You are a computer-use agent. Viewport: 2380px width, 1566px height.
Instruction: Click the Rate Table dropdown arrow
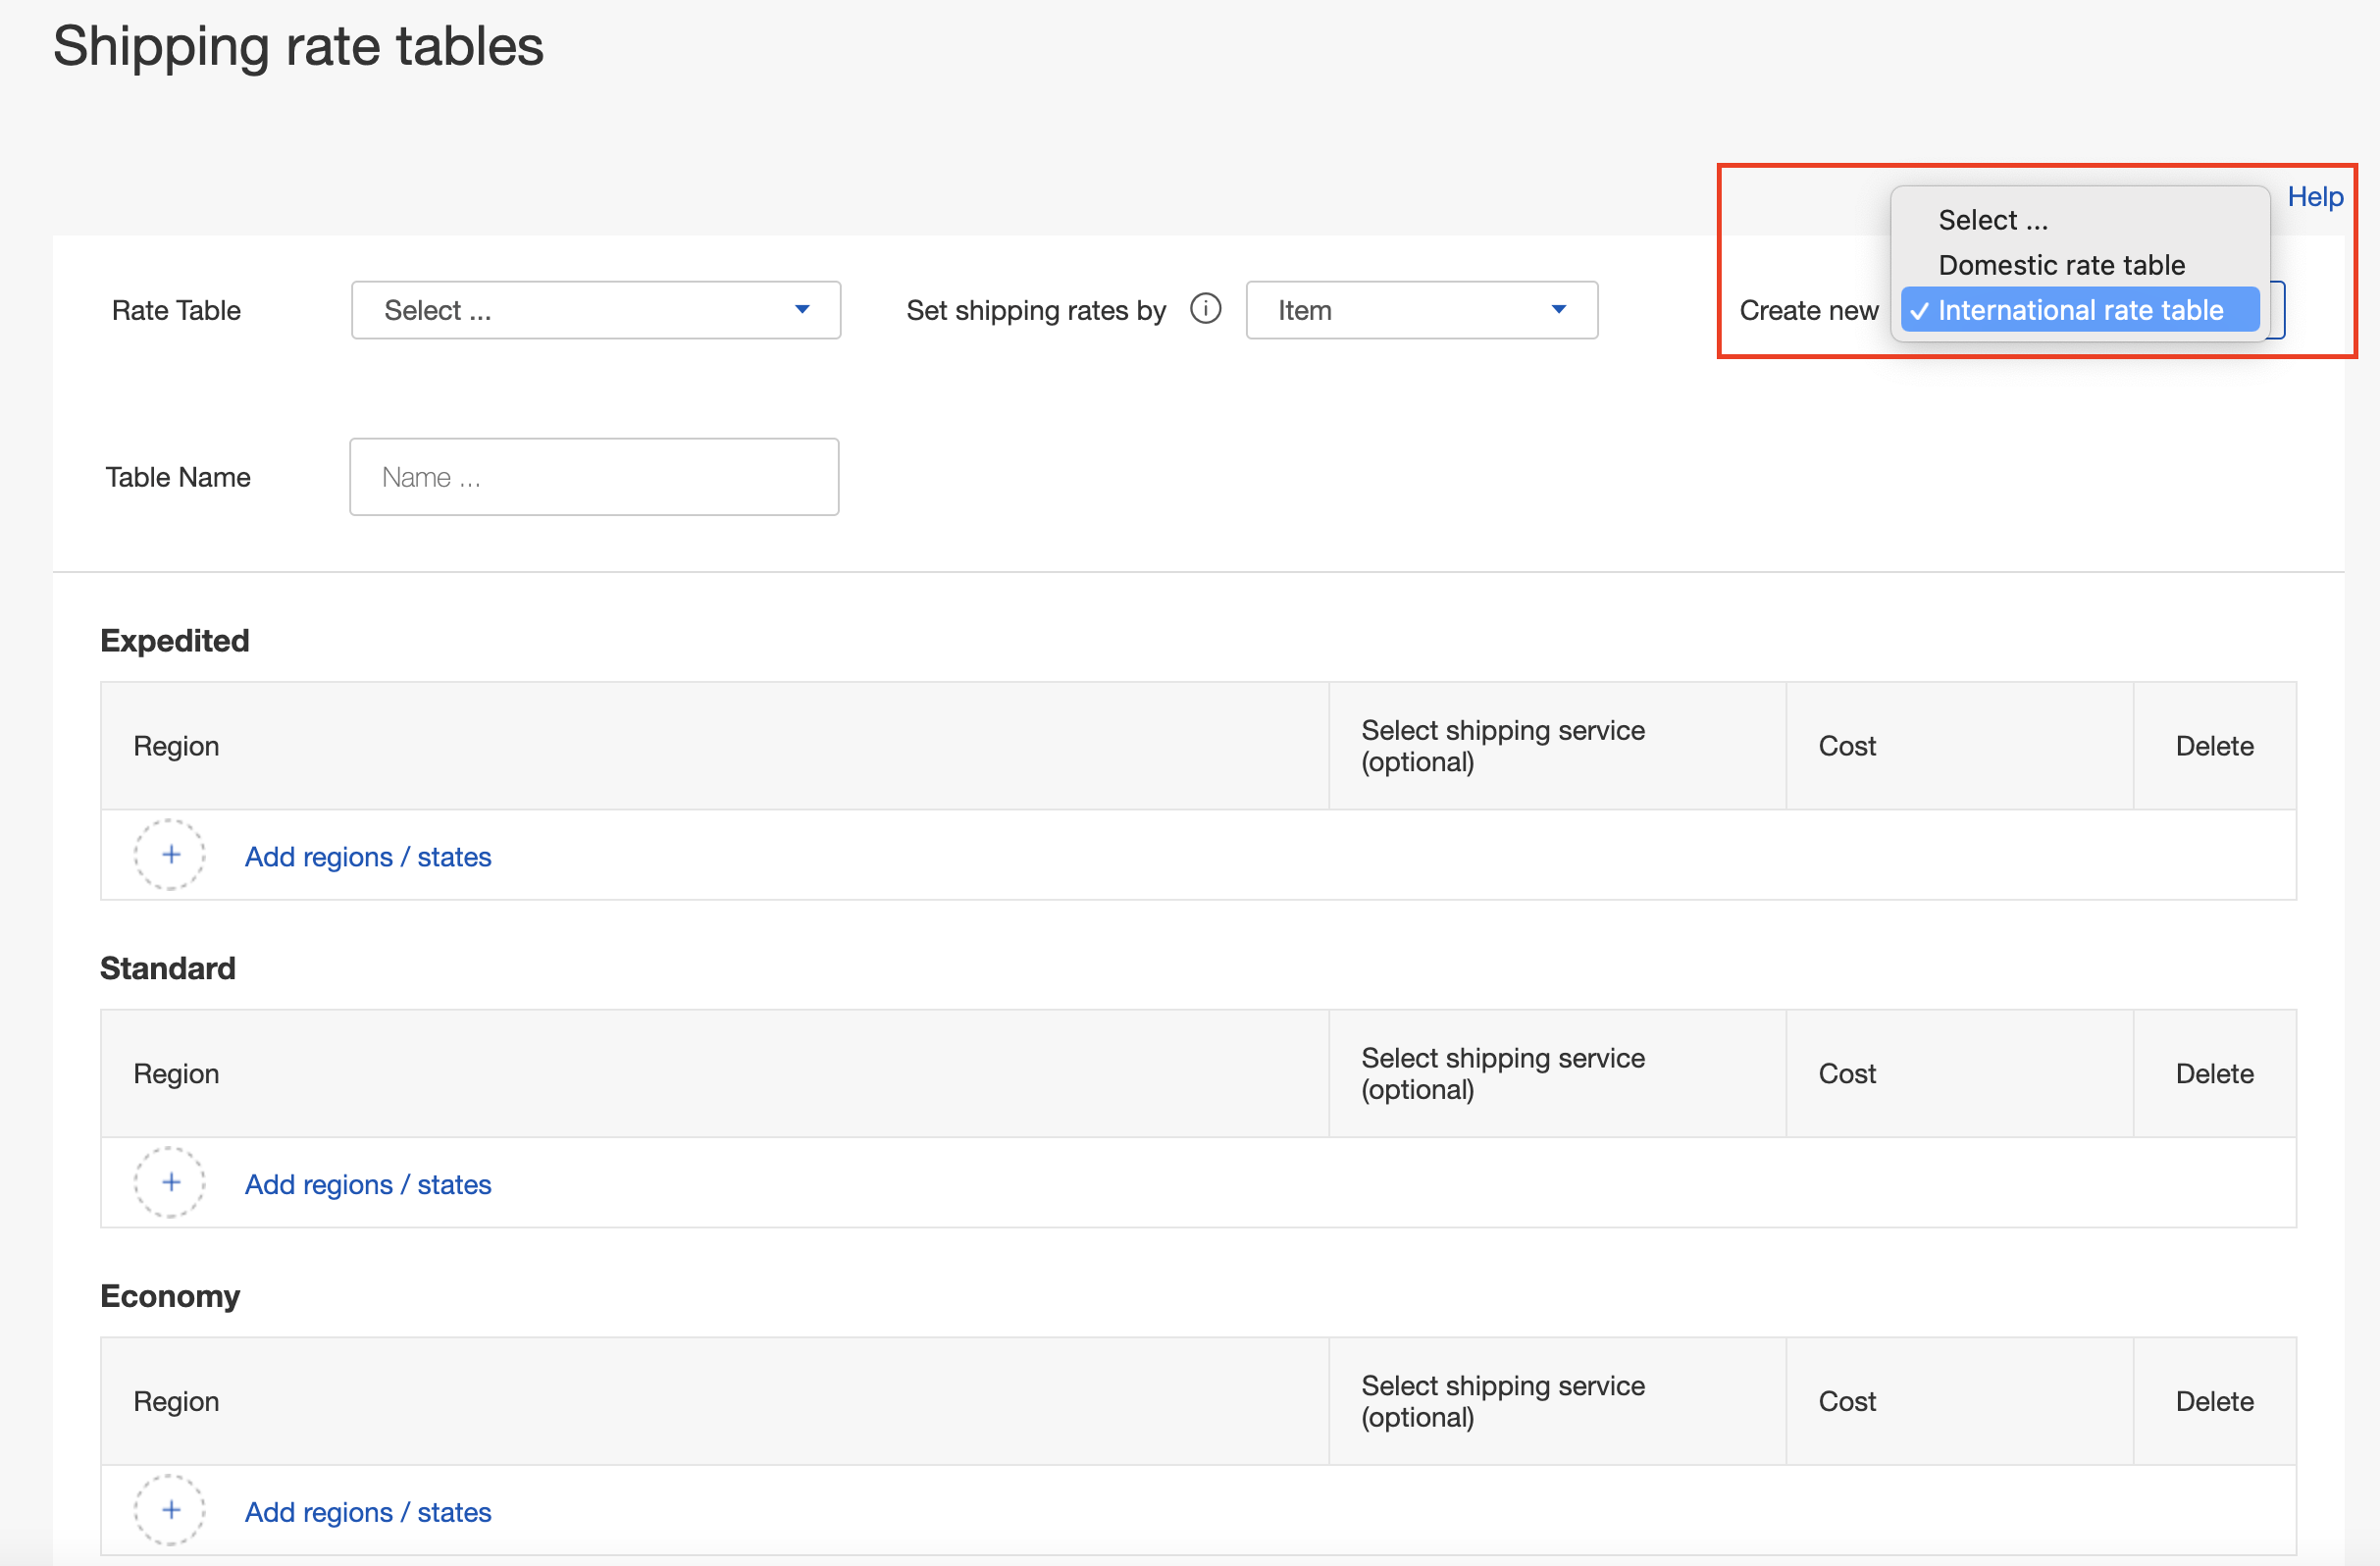click(x=802, y=310)
